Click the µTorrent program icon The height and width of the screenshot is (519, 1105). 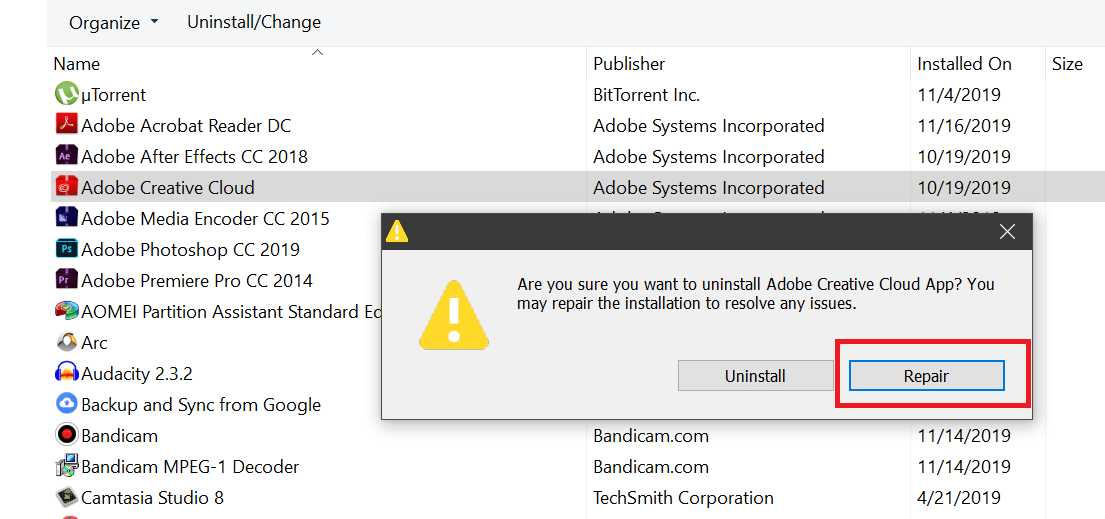click(x=66, y=95)
